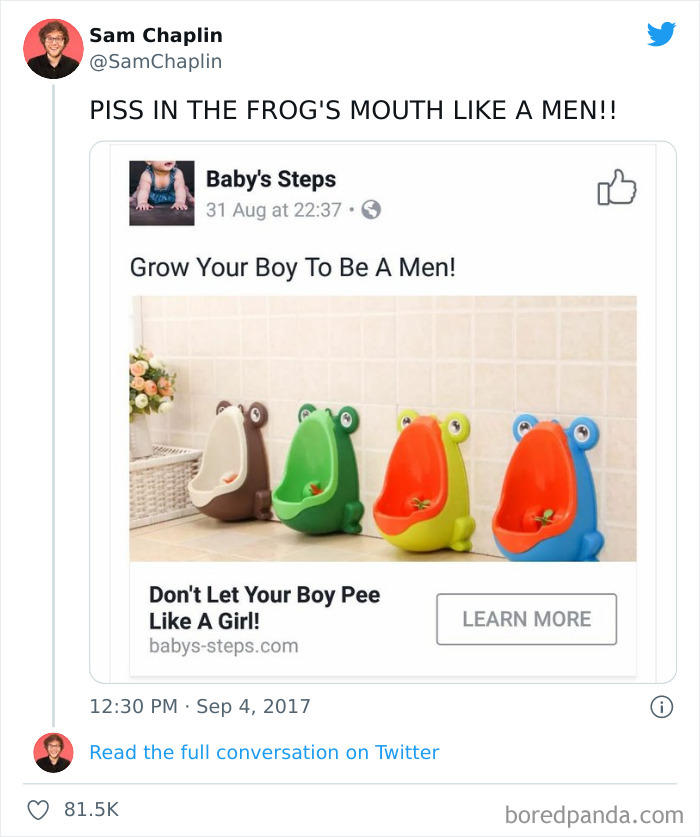The image size is (700, 837).
Task: Click the small avatar beside Read conversation
Action: tap(53, 752)
